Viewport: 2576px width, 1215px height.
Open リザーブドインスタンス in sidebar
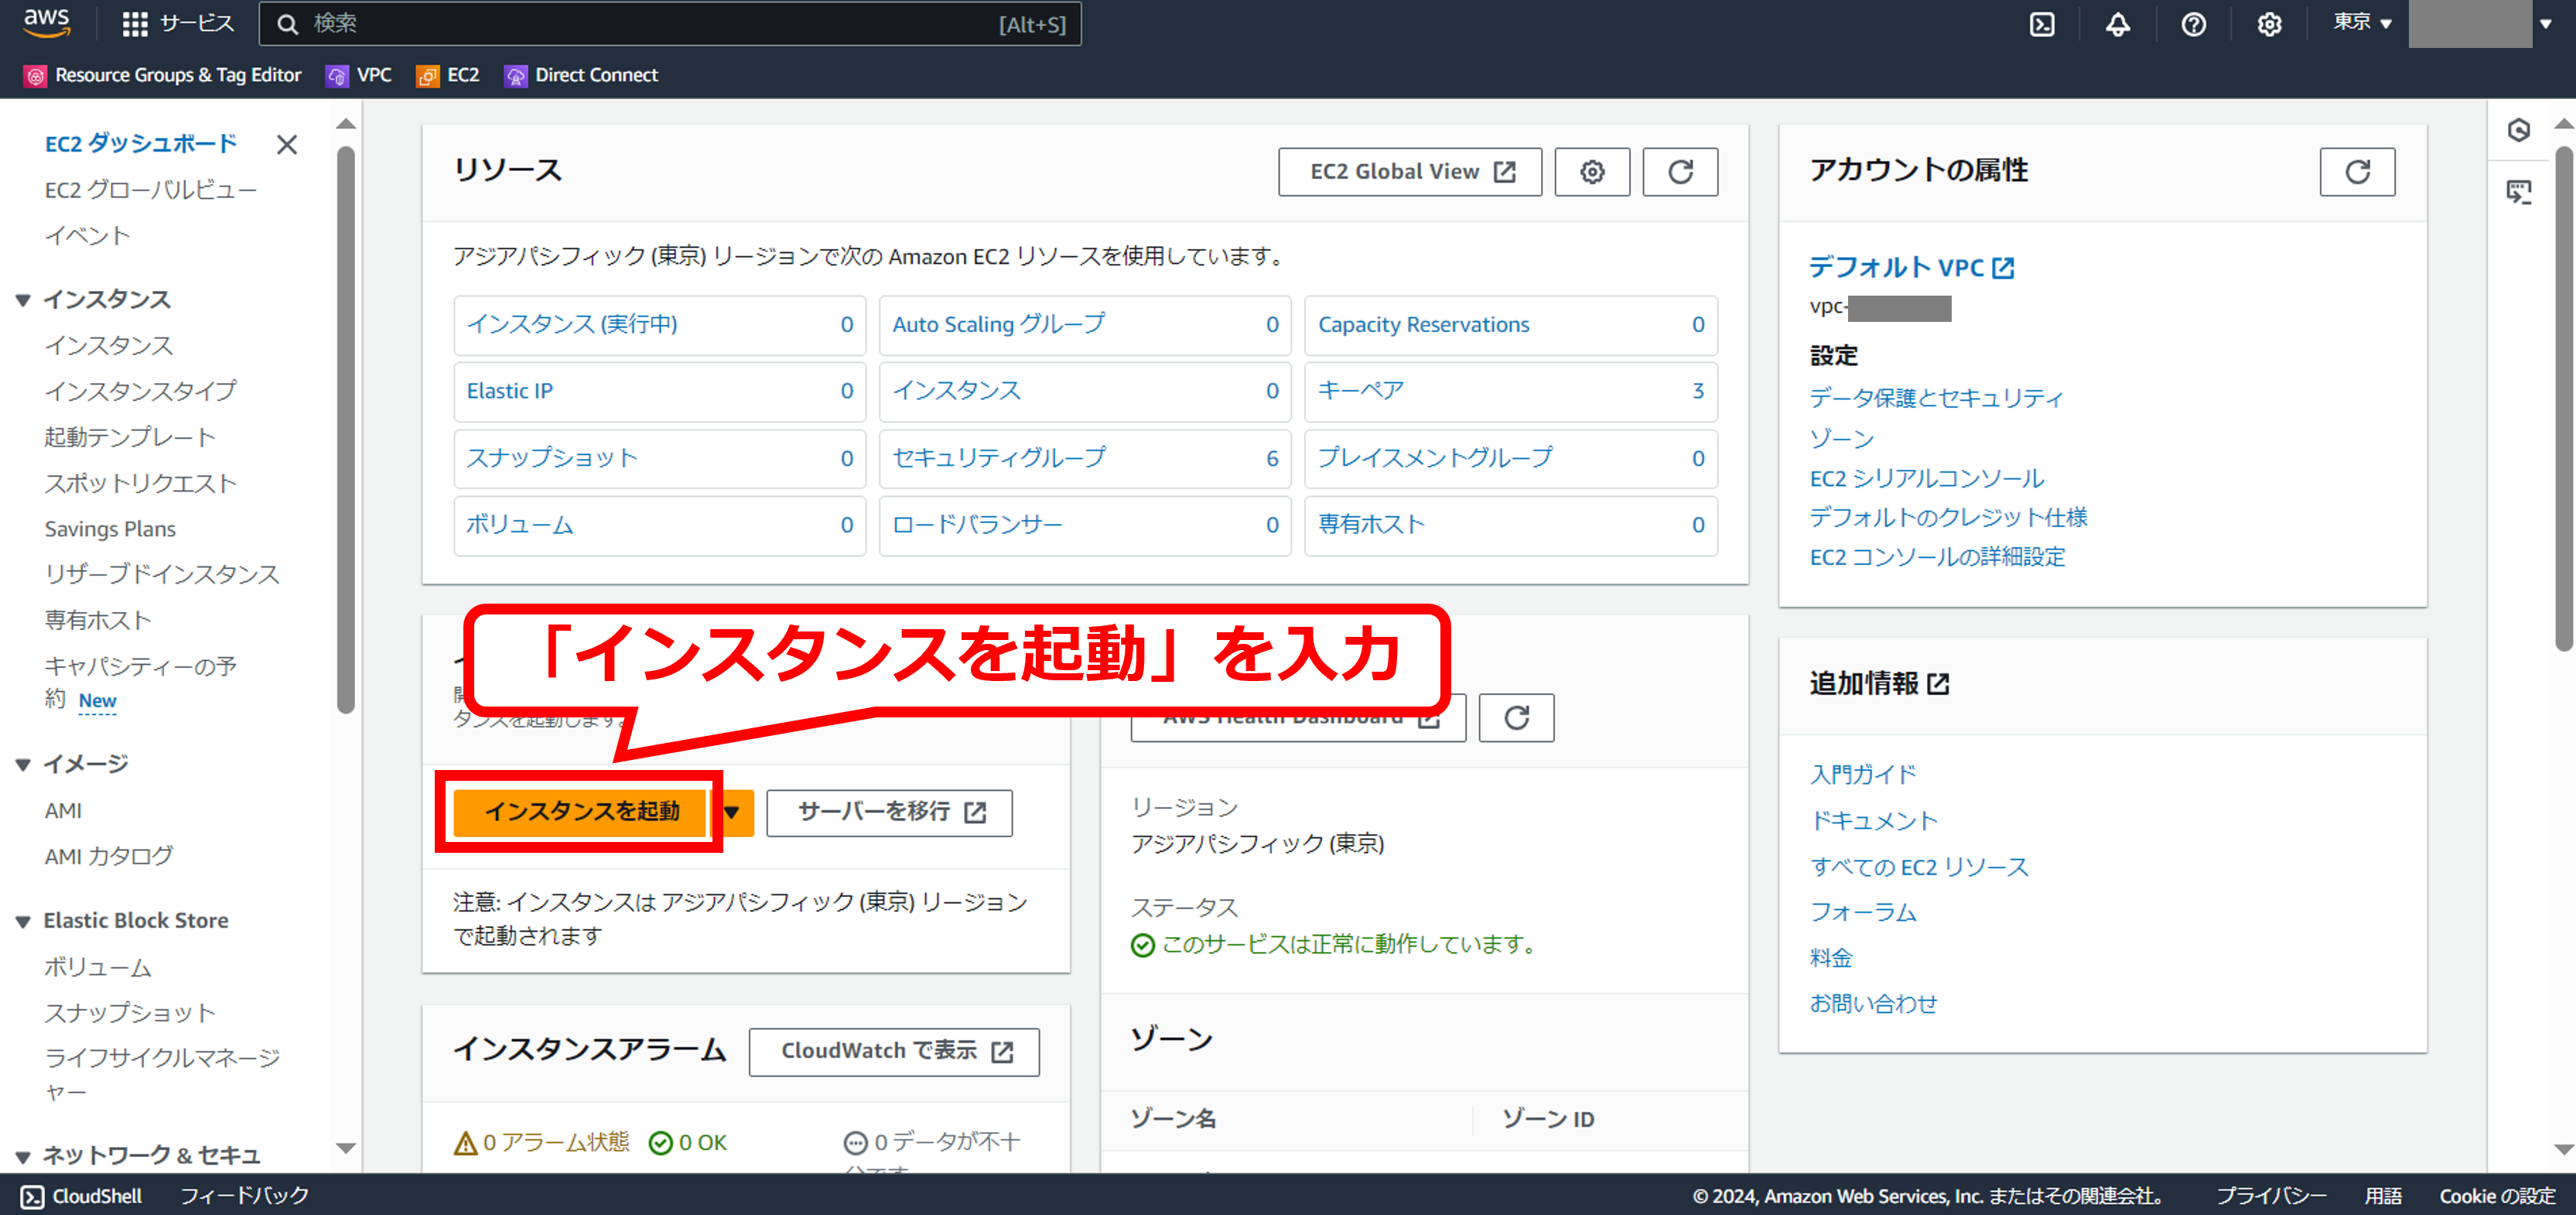coord(162,574)
